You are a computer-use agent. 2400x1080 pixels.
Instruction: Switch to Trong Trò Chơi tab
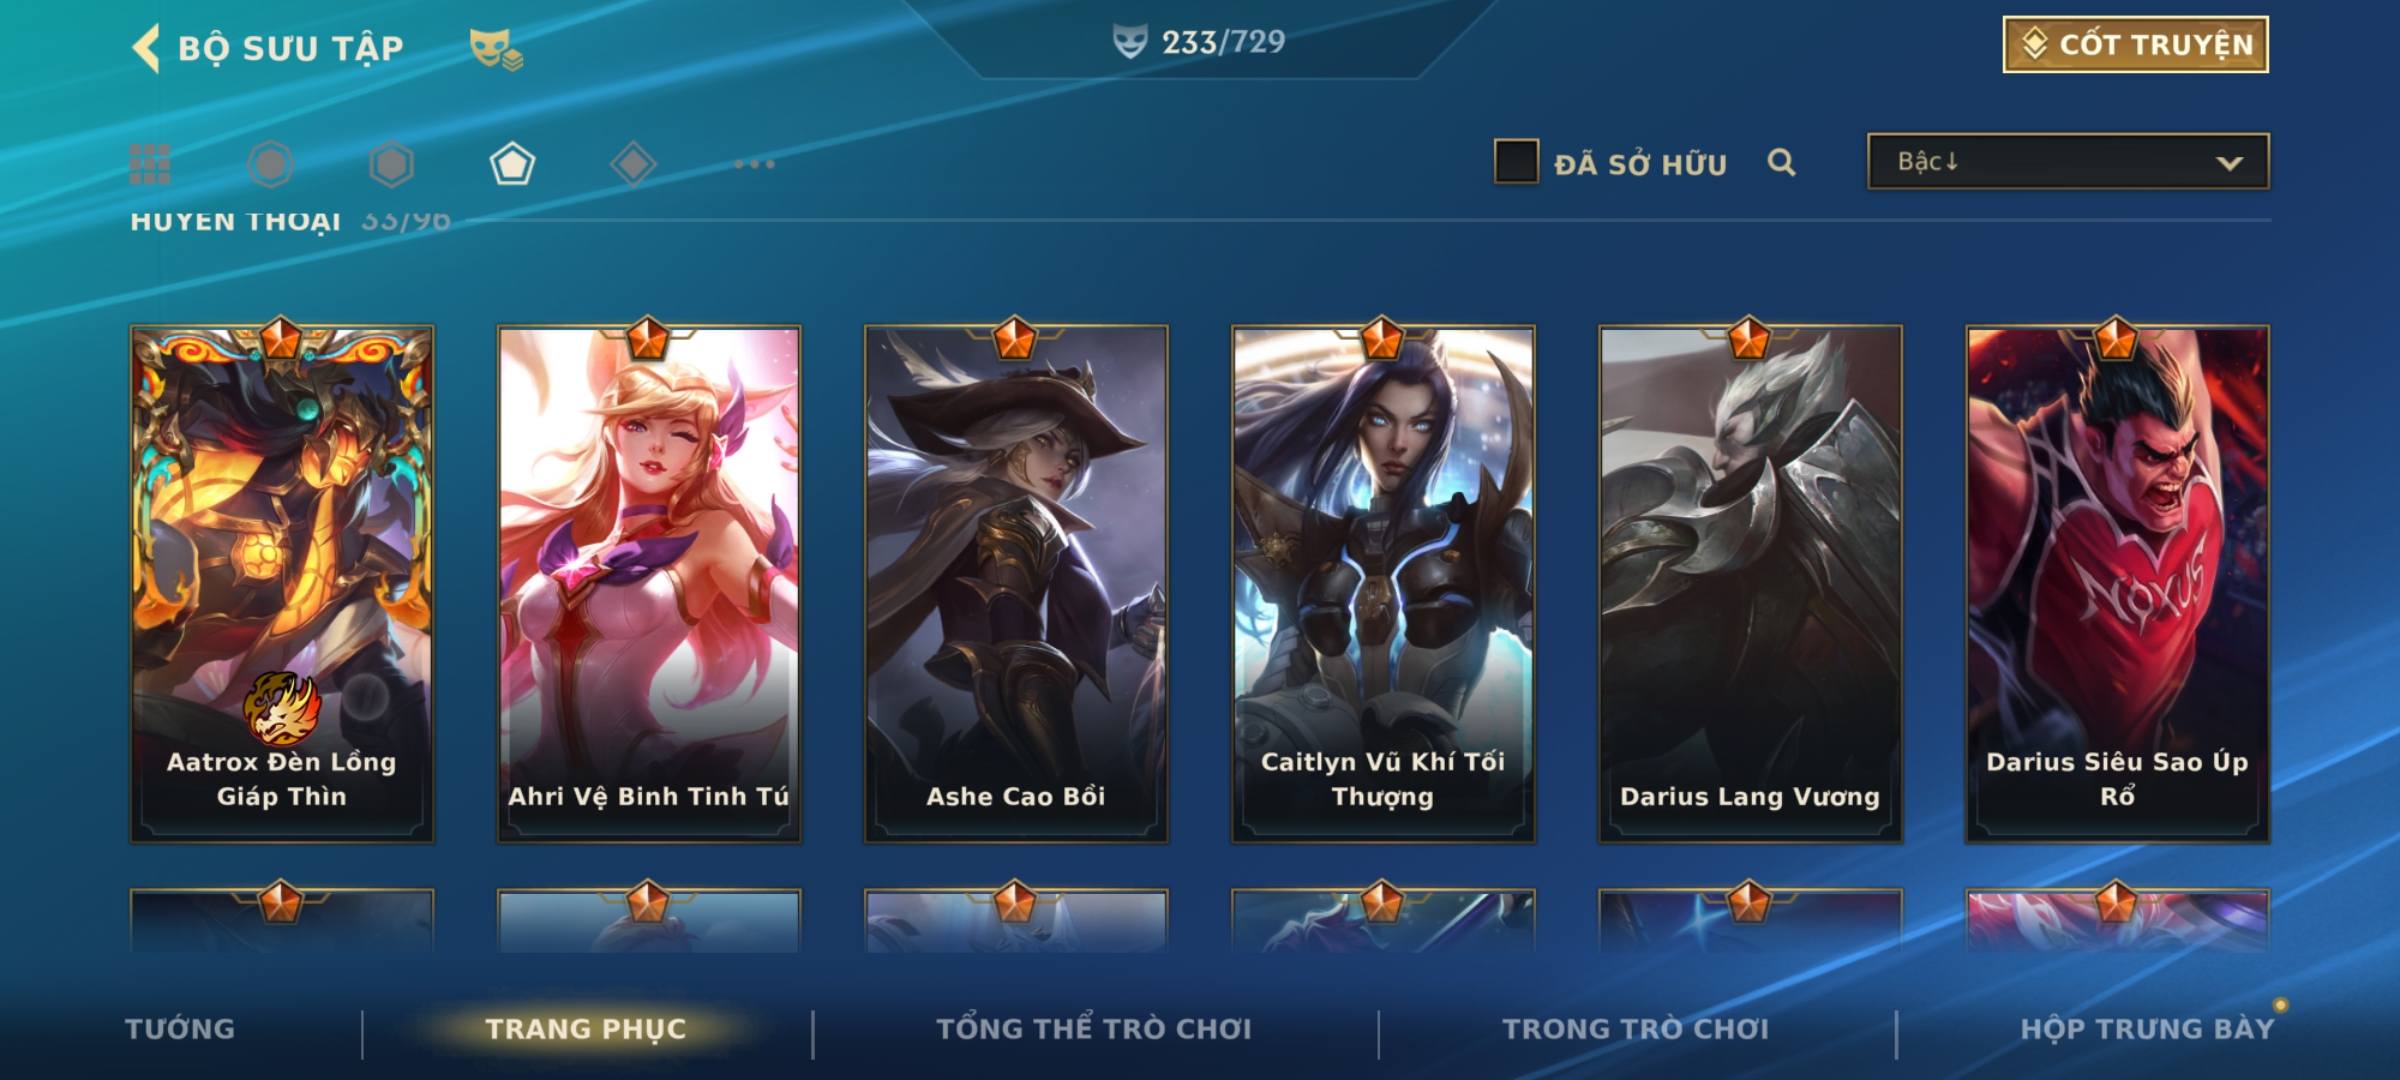pyautogui.click(x=1636, y=1029)
